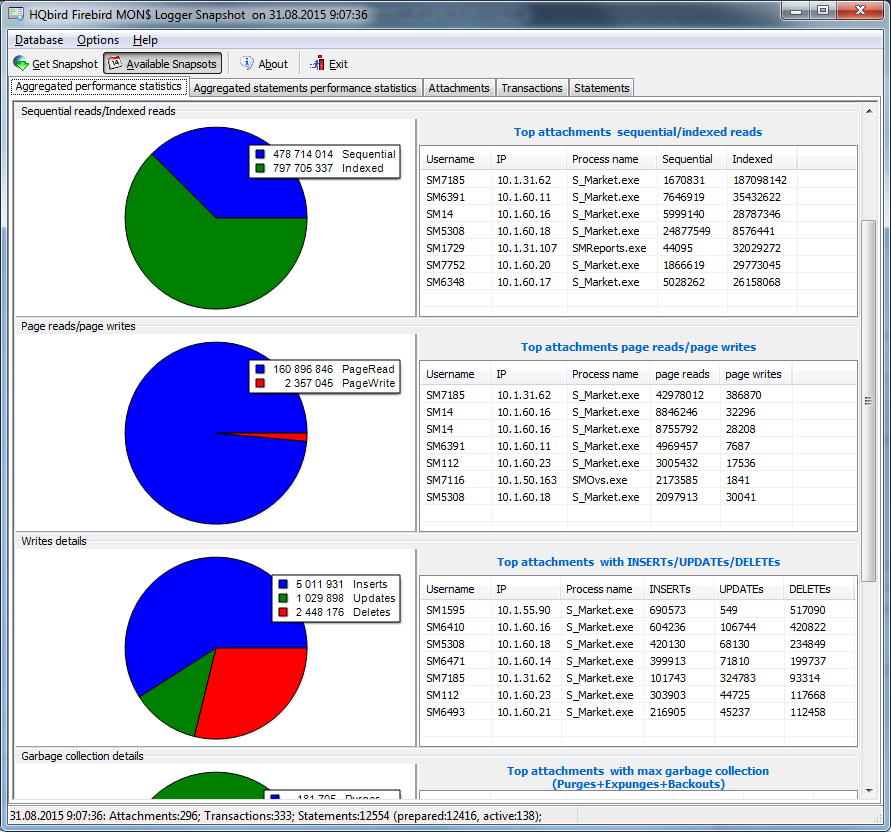The height and width of the screenshot is (832, 891).
Task: Click the Get Snapshot toolbar icon
Action: (x=21, y=64)
